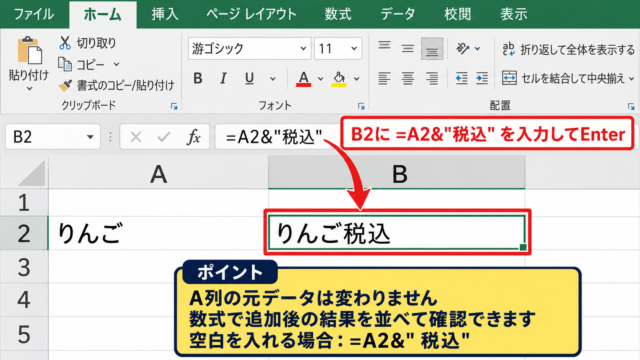Click the select all corner triangle
The width and height of the screenshot is (640, 360).
[x=31, y=173]
